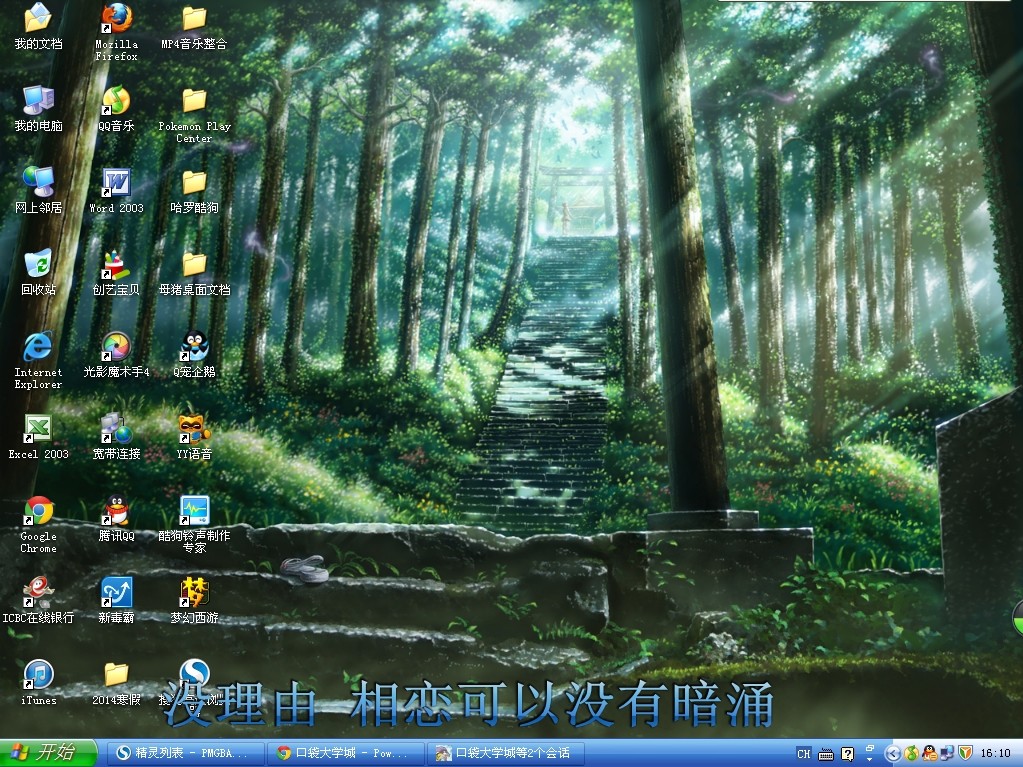Select the 哈罗酷狗 folder
The image size is (1023, 767).
tap(194, 190)
